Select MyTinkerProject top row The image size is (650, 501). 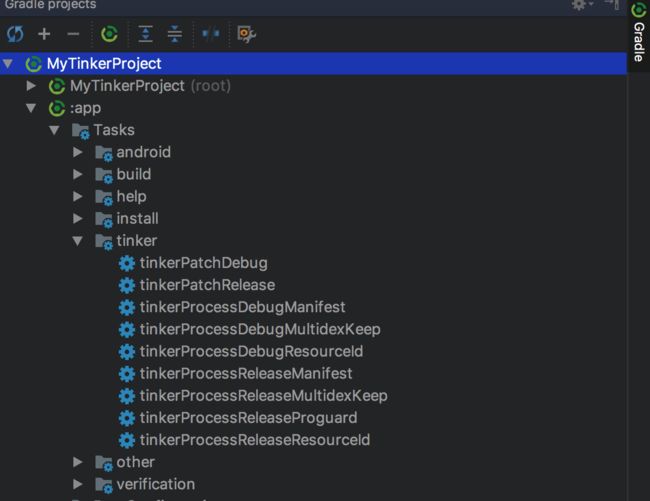(x=313, y=64)
